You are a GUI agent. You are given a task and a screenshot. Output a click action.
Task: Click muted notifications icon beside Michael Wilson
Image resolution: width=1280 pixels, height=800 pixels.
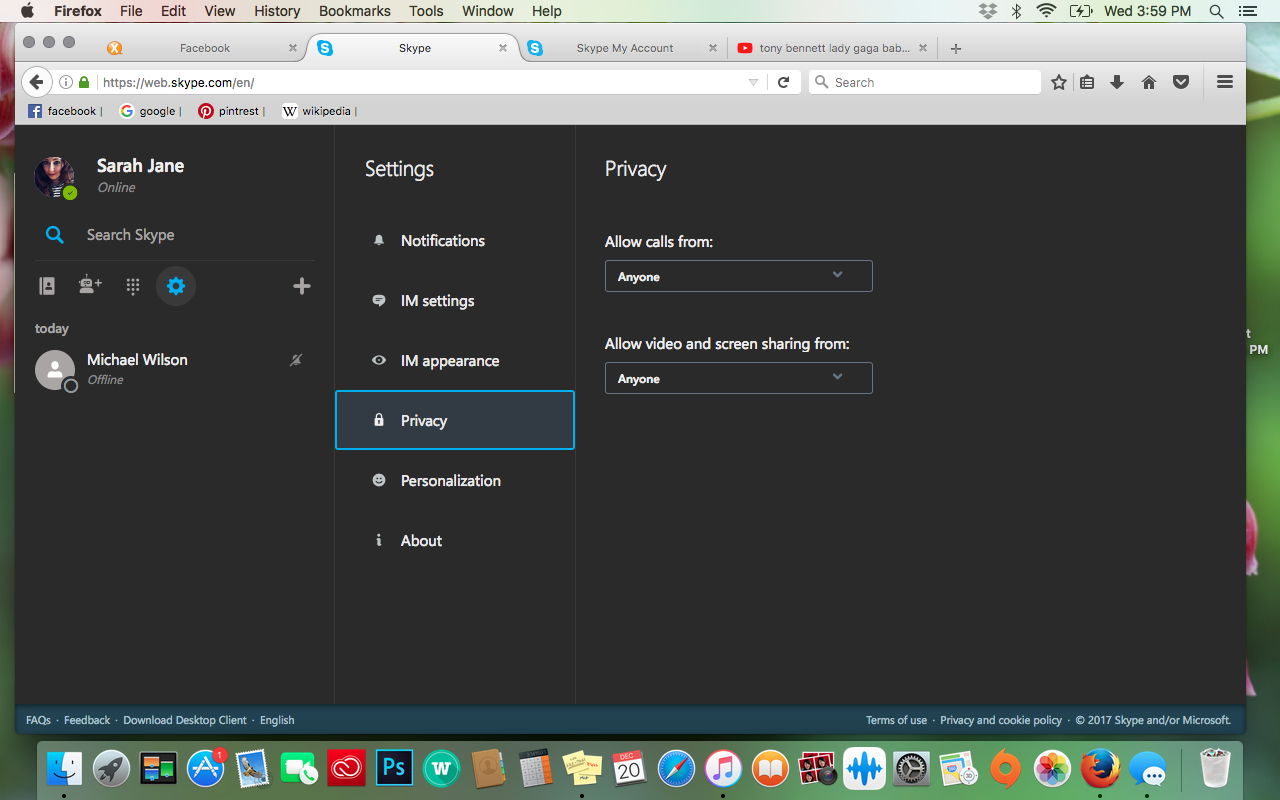(x=296, y=360)
